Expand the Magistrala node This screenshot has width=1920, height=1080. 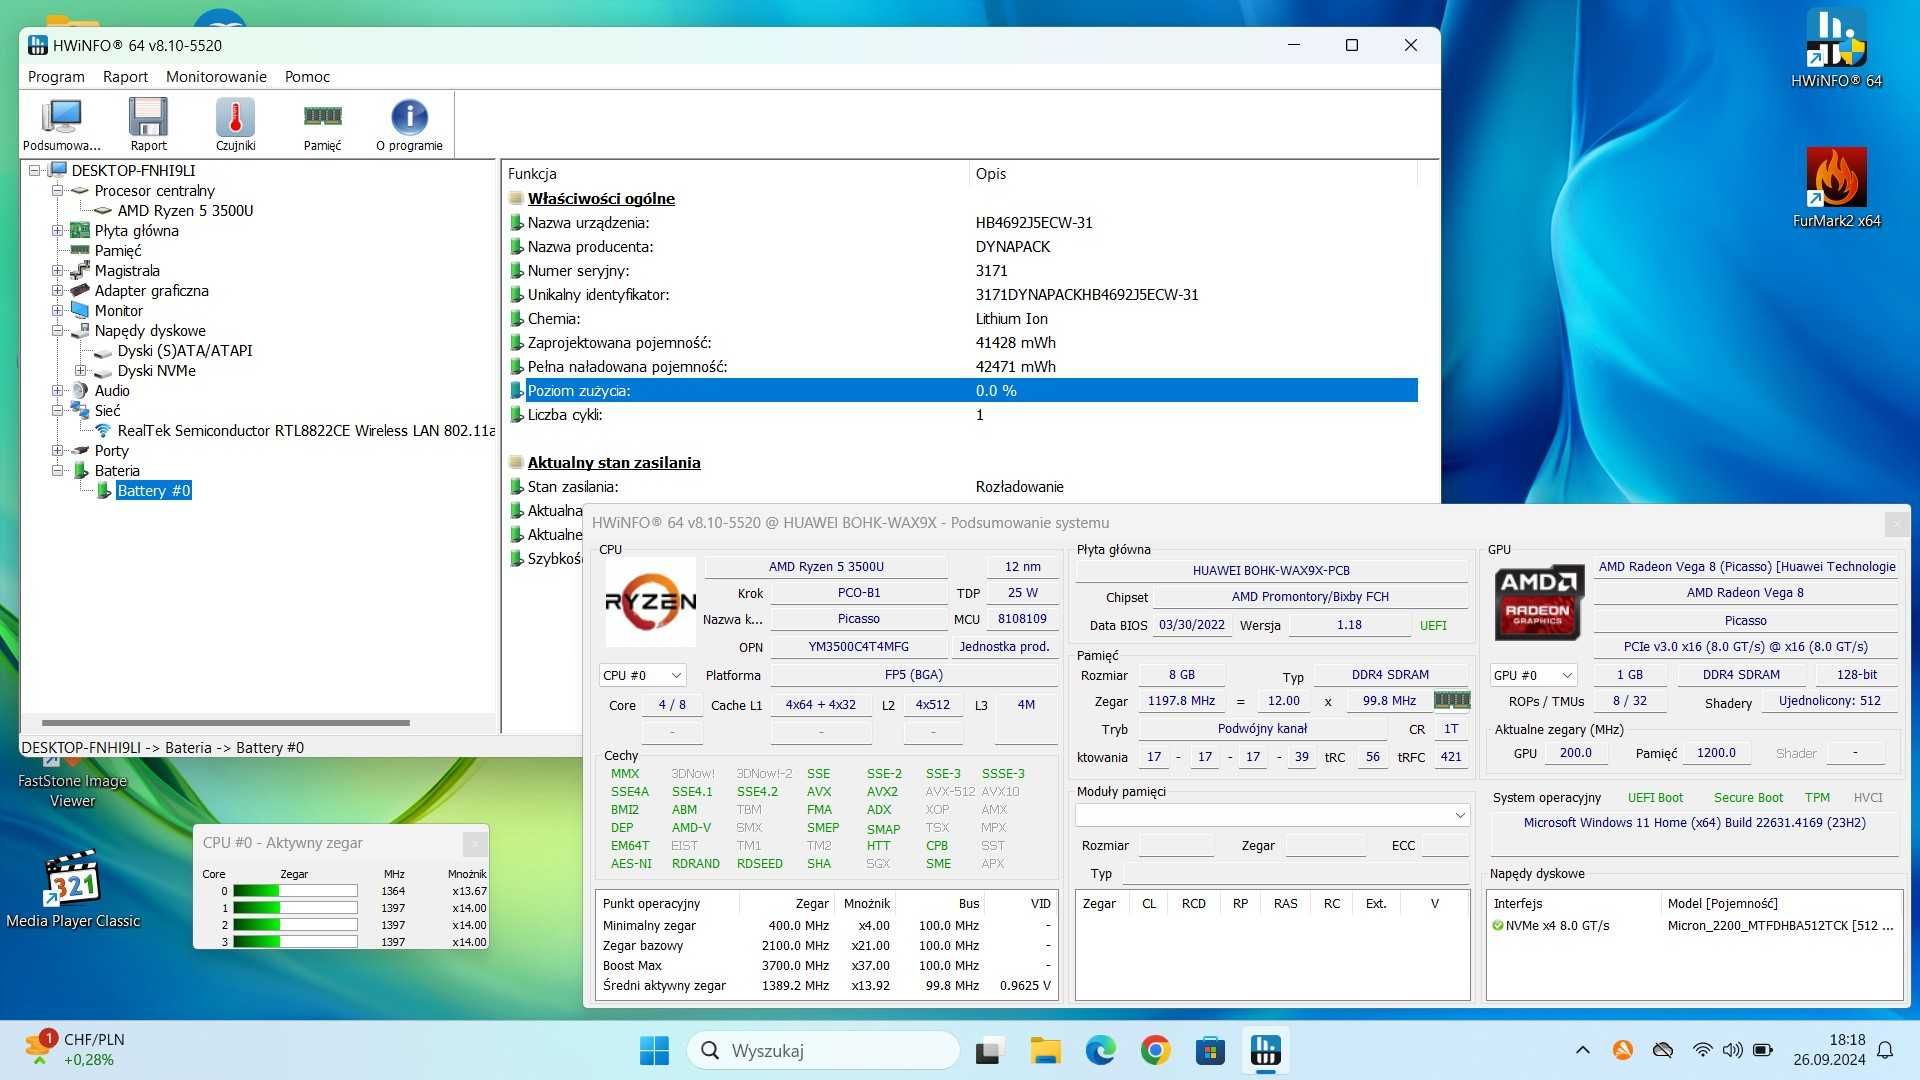[58, 271]
